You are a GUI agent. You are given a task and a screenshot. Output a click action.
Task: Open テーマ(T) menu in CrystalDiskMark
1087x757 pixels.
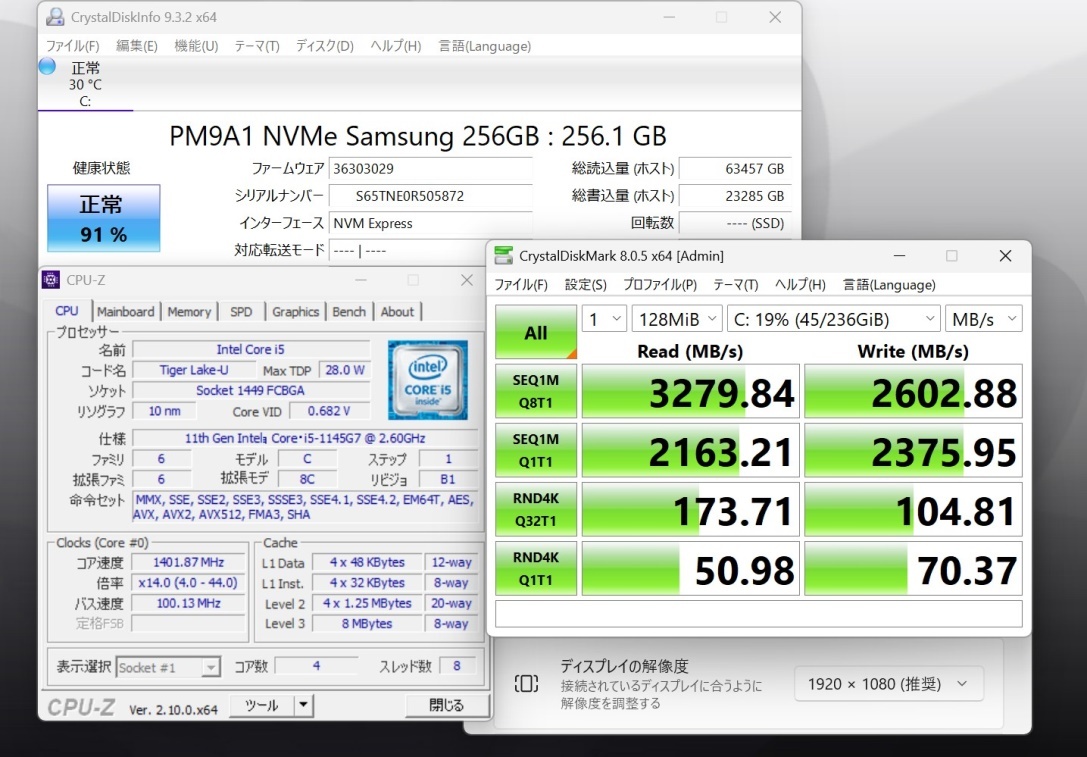pos(736,285)
